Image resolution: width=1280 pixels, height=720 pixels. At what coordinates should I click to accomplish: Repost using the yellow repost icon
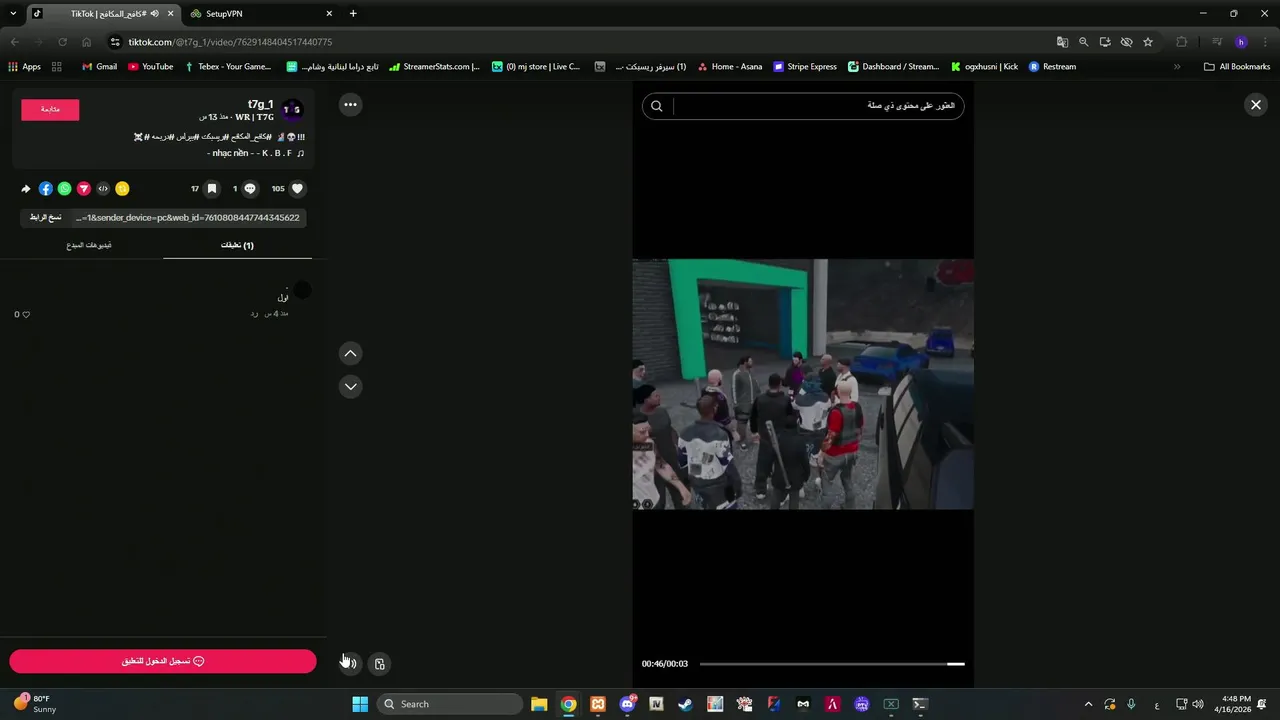click(x=122, y=188)
